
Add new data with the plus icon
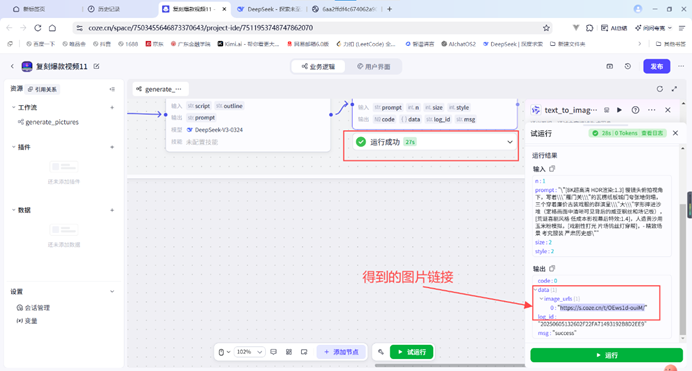112,210
